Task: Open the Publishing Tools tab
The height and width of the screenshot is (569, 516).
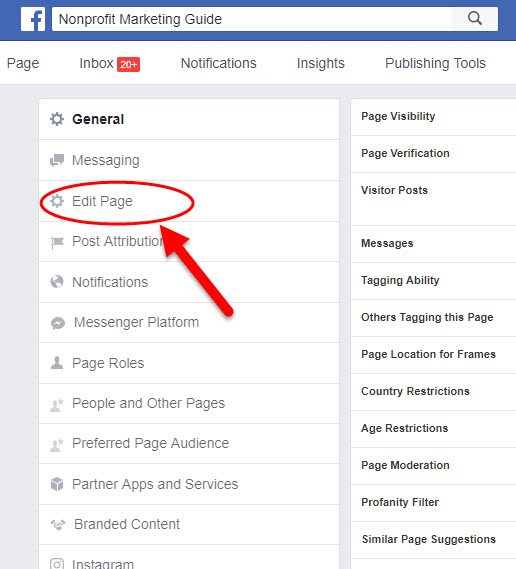Action: [x=435, y=63]
